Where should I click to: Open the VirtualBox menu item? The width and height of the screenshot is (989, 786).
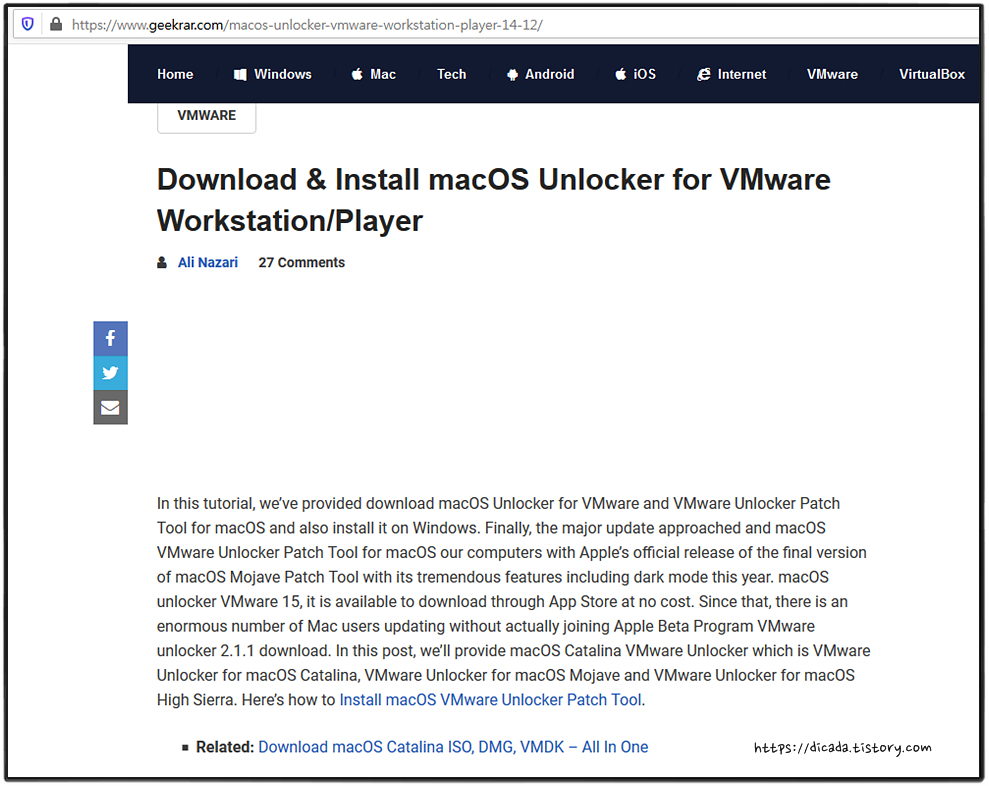[932, 74]
